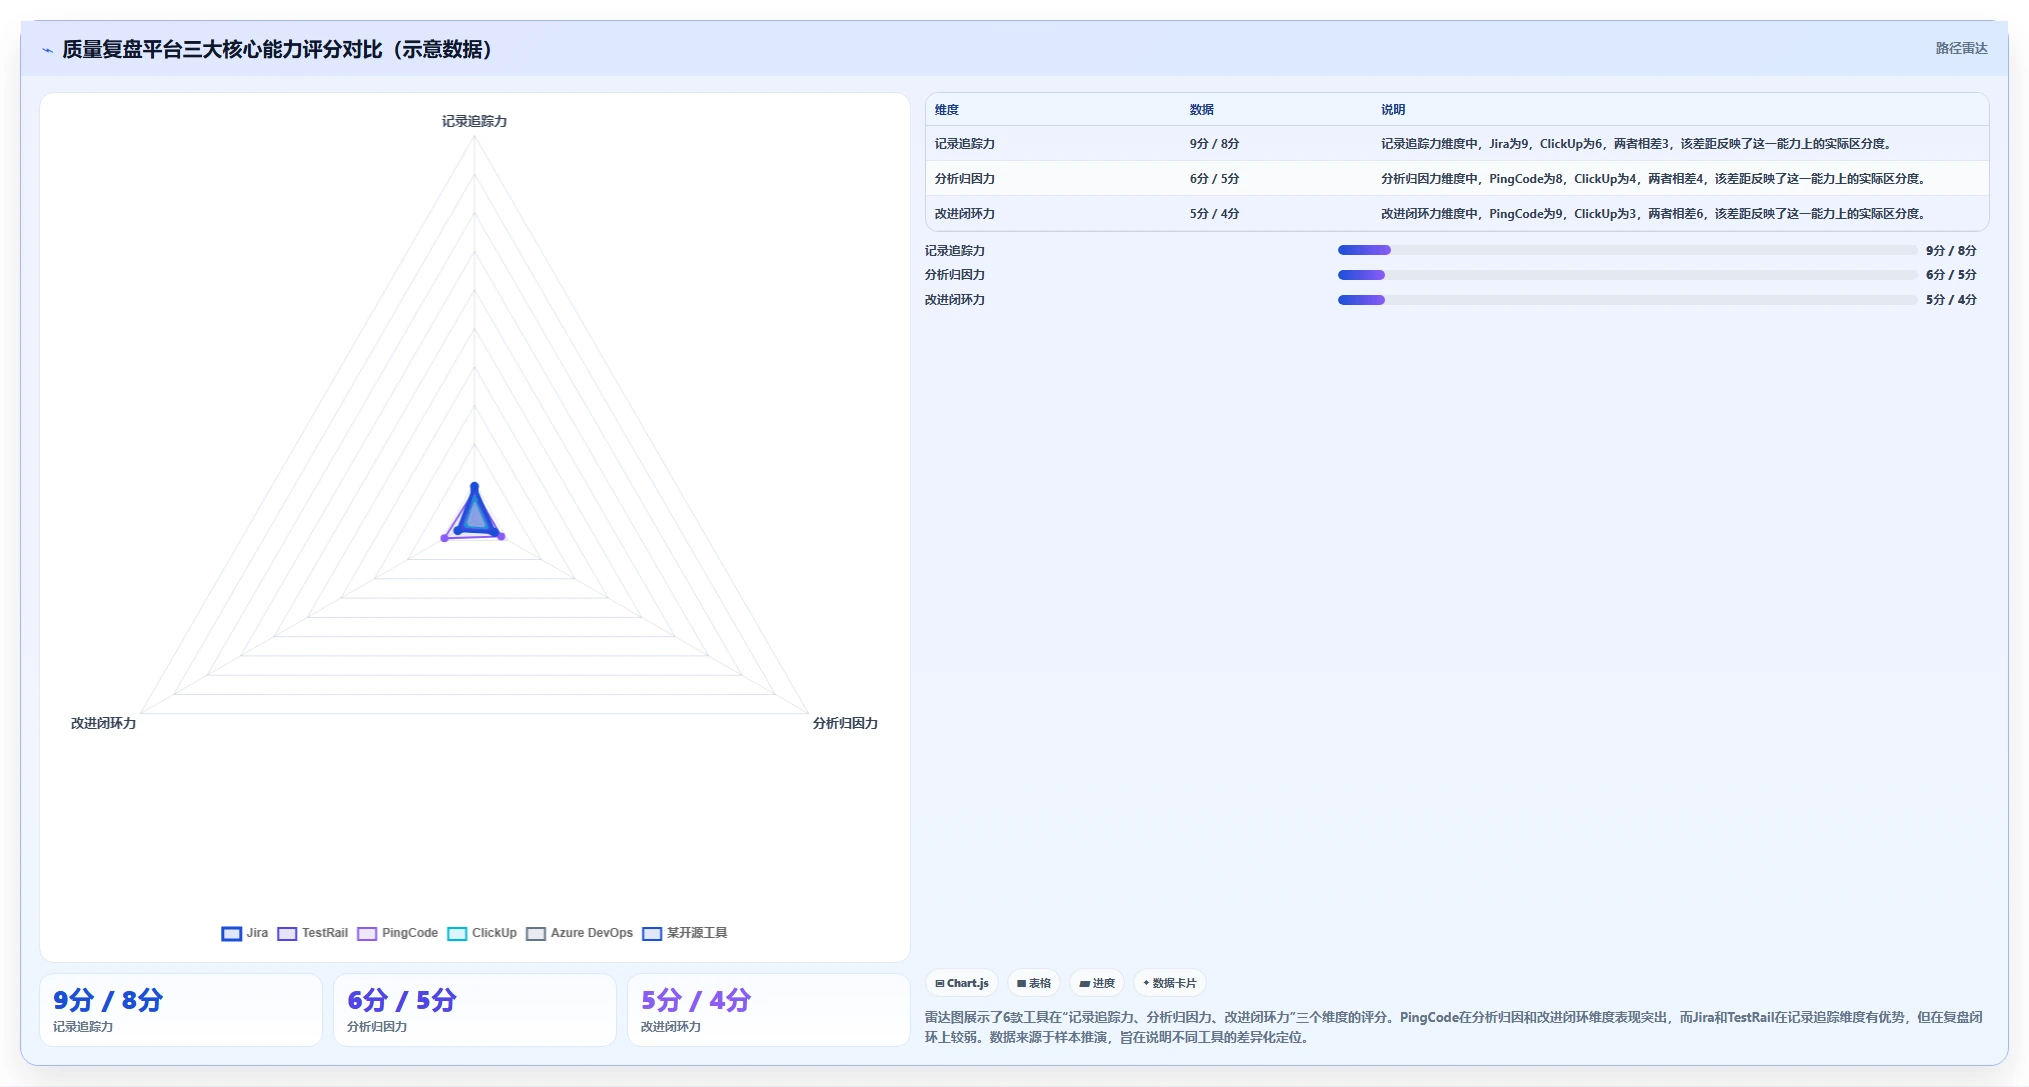The height and width of the screenshot is (1087, 2029).
Task: Open the 5分 / 4分 改进闭环力 card
Action: [x=769, y=1010]
